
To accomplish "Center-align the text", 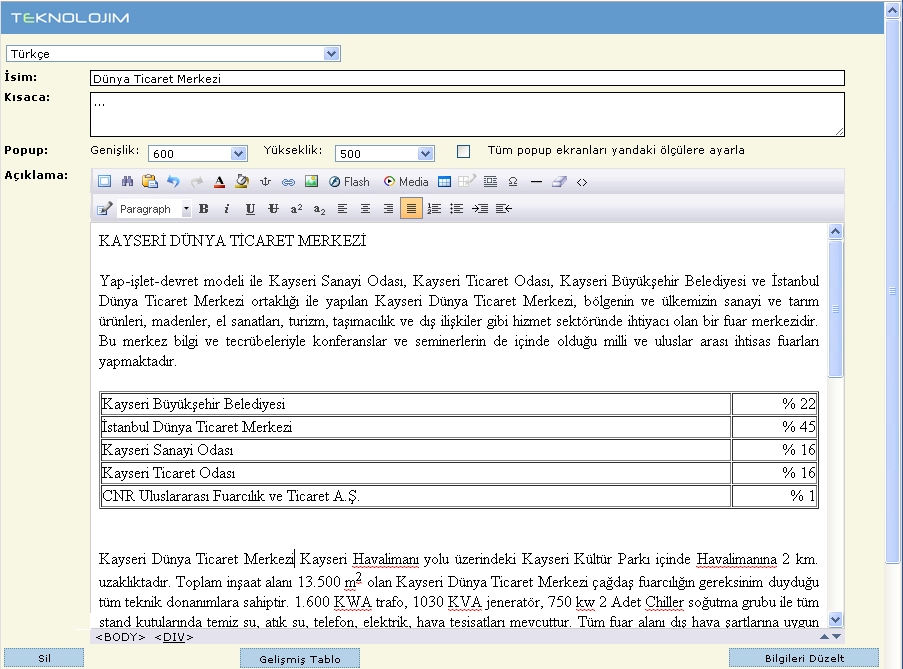I will click(365, 208).
